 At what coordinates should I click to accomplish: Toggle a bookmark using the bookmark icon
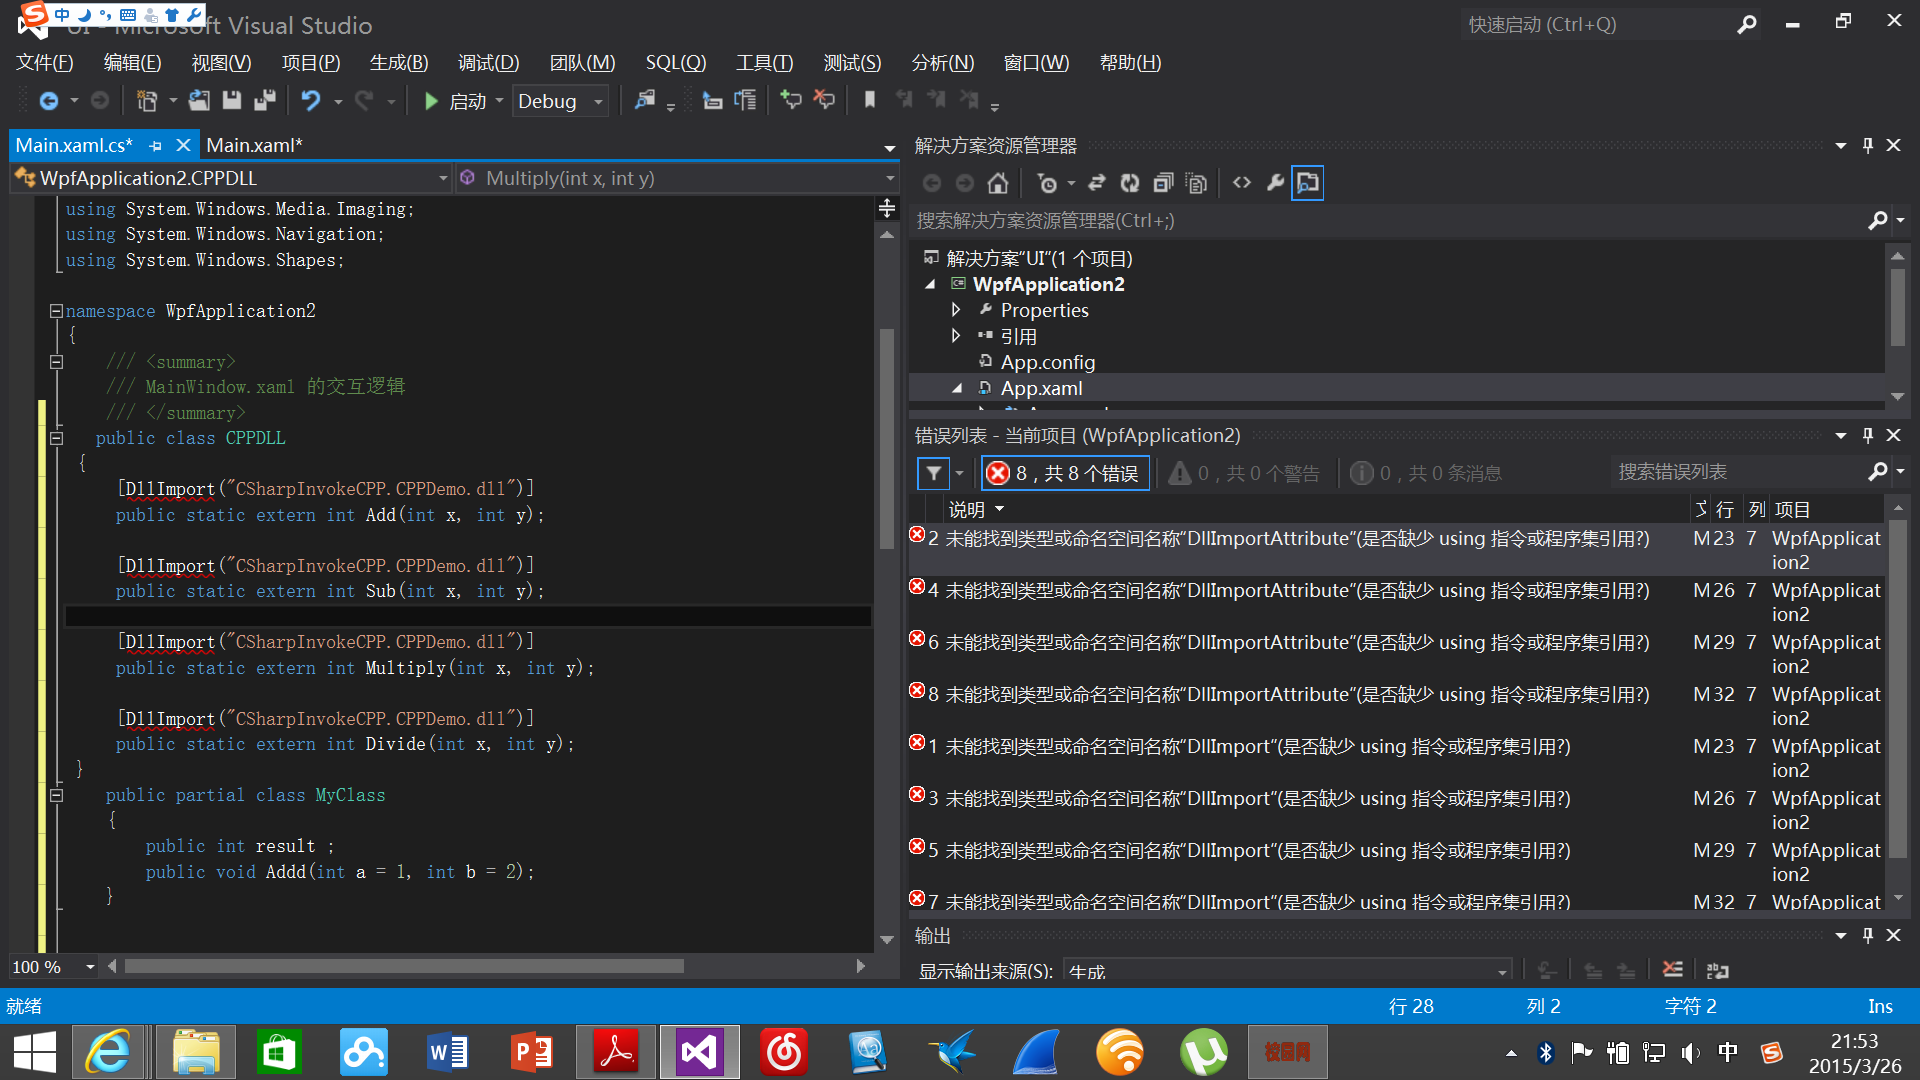tap(869, 100)
